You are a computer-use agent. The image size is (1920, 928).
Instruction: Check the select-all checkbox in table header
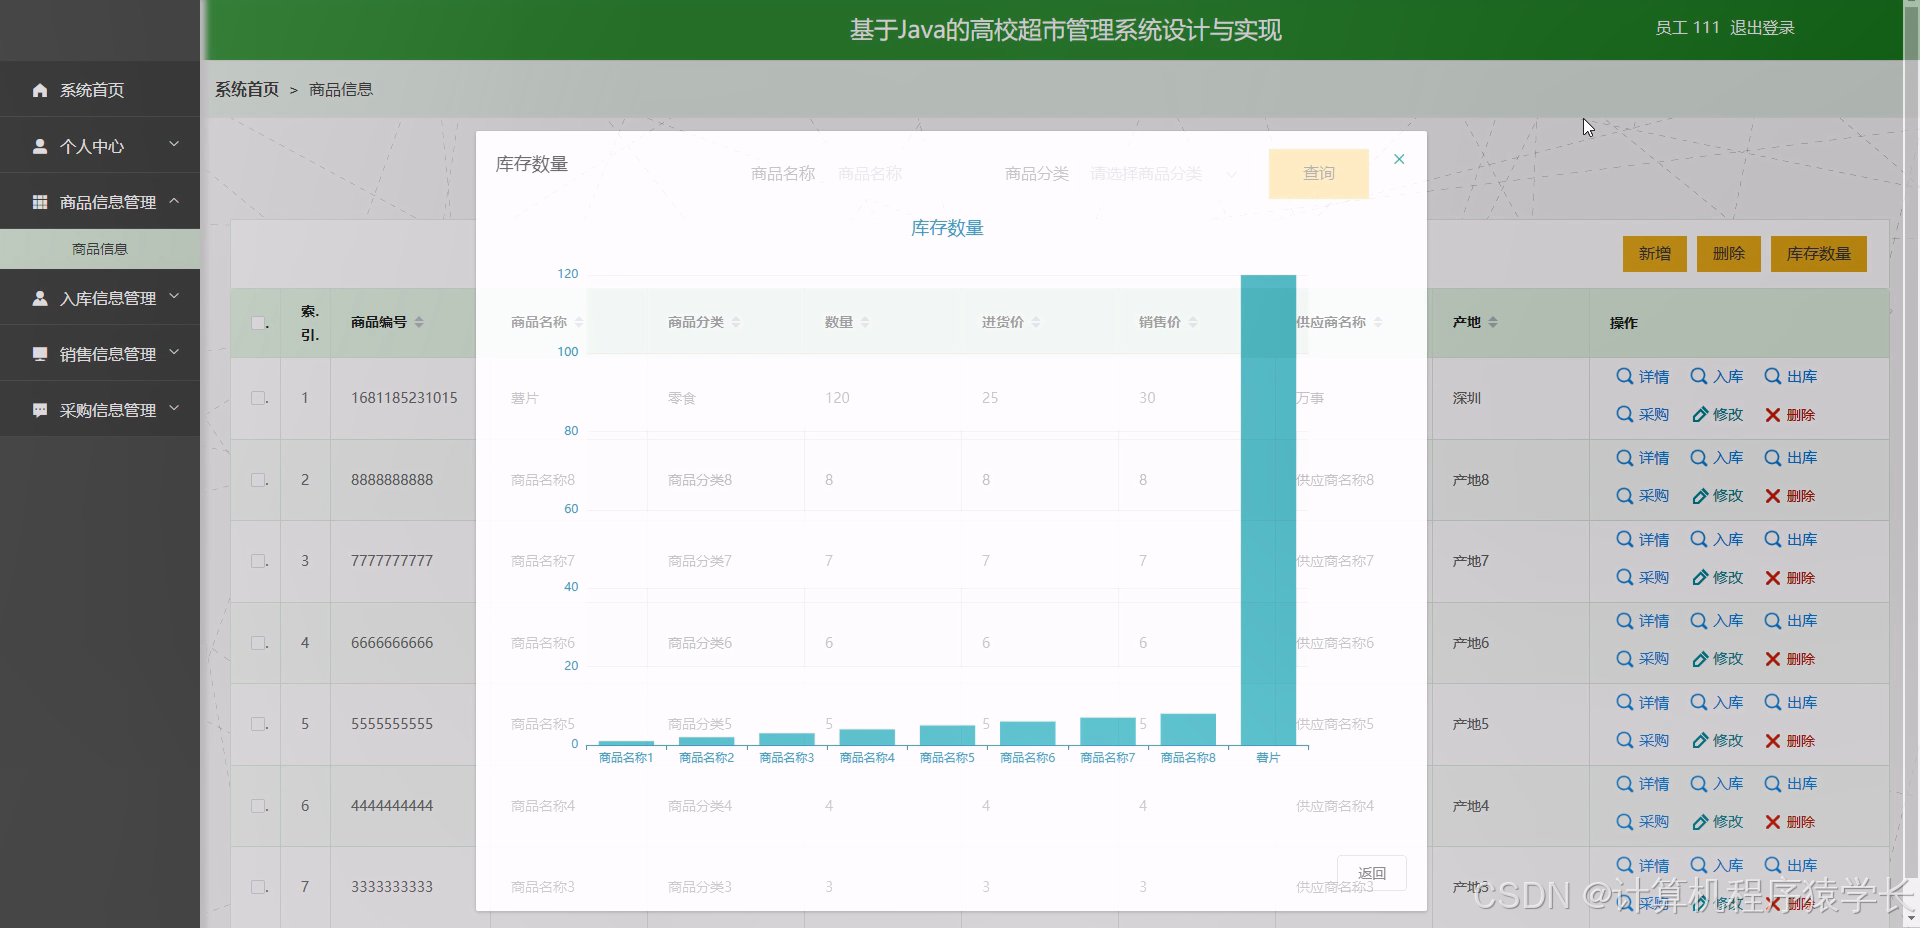(258, 322)
